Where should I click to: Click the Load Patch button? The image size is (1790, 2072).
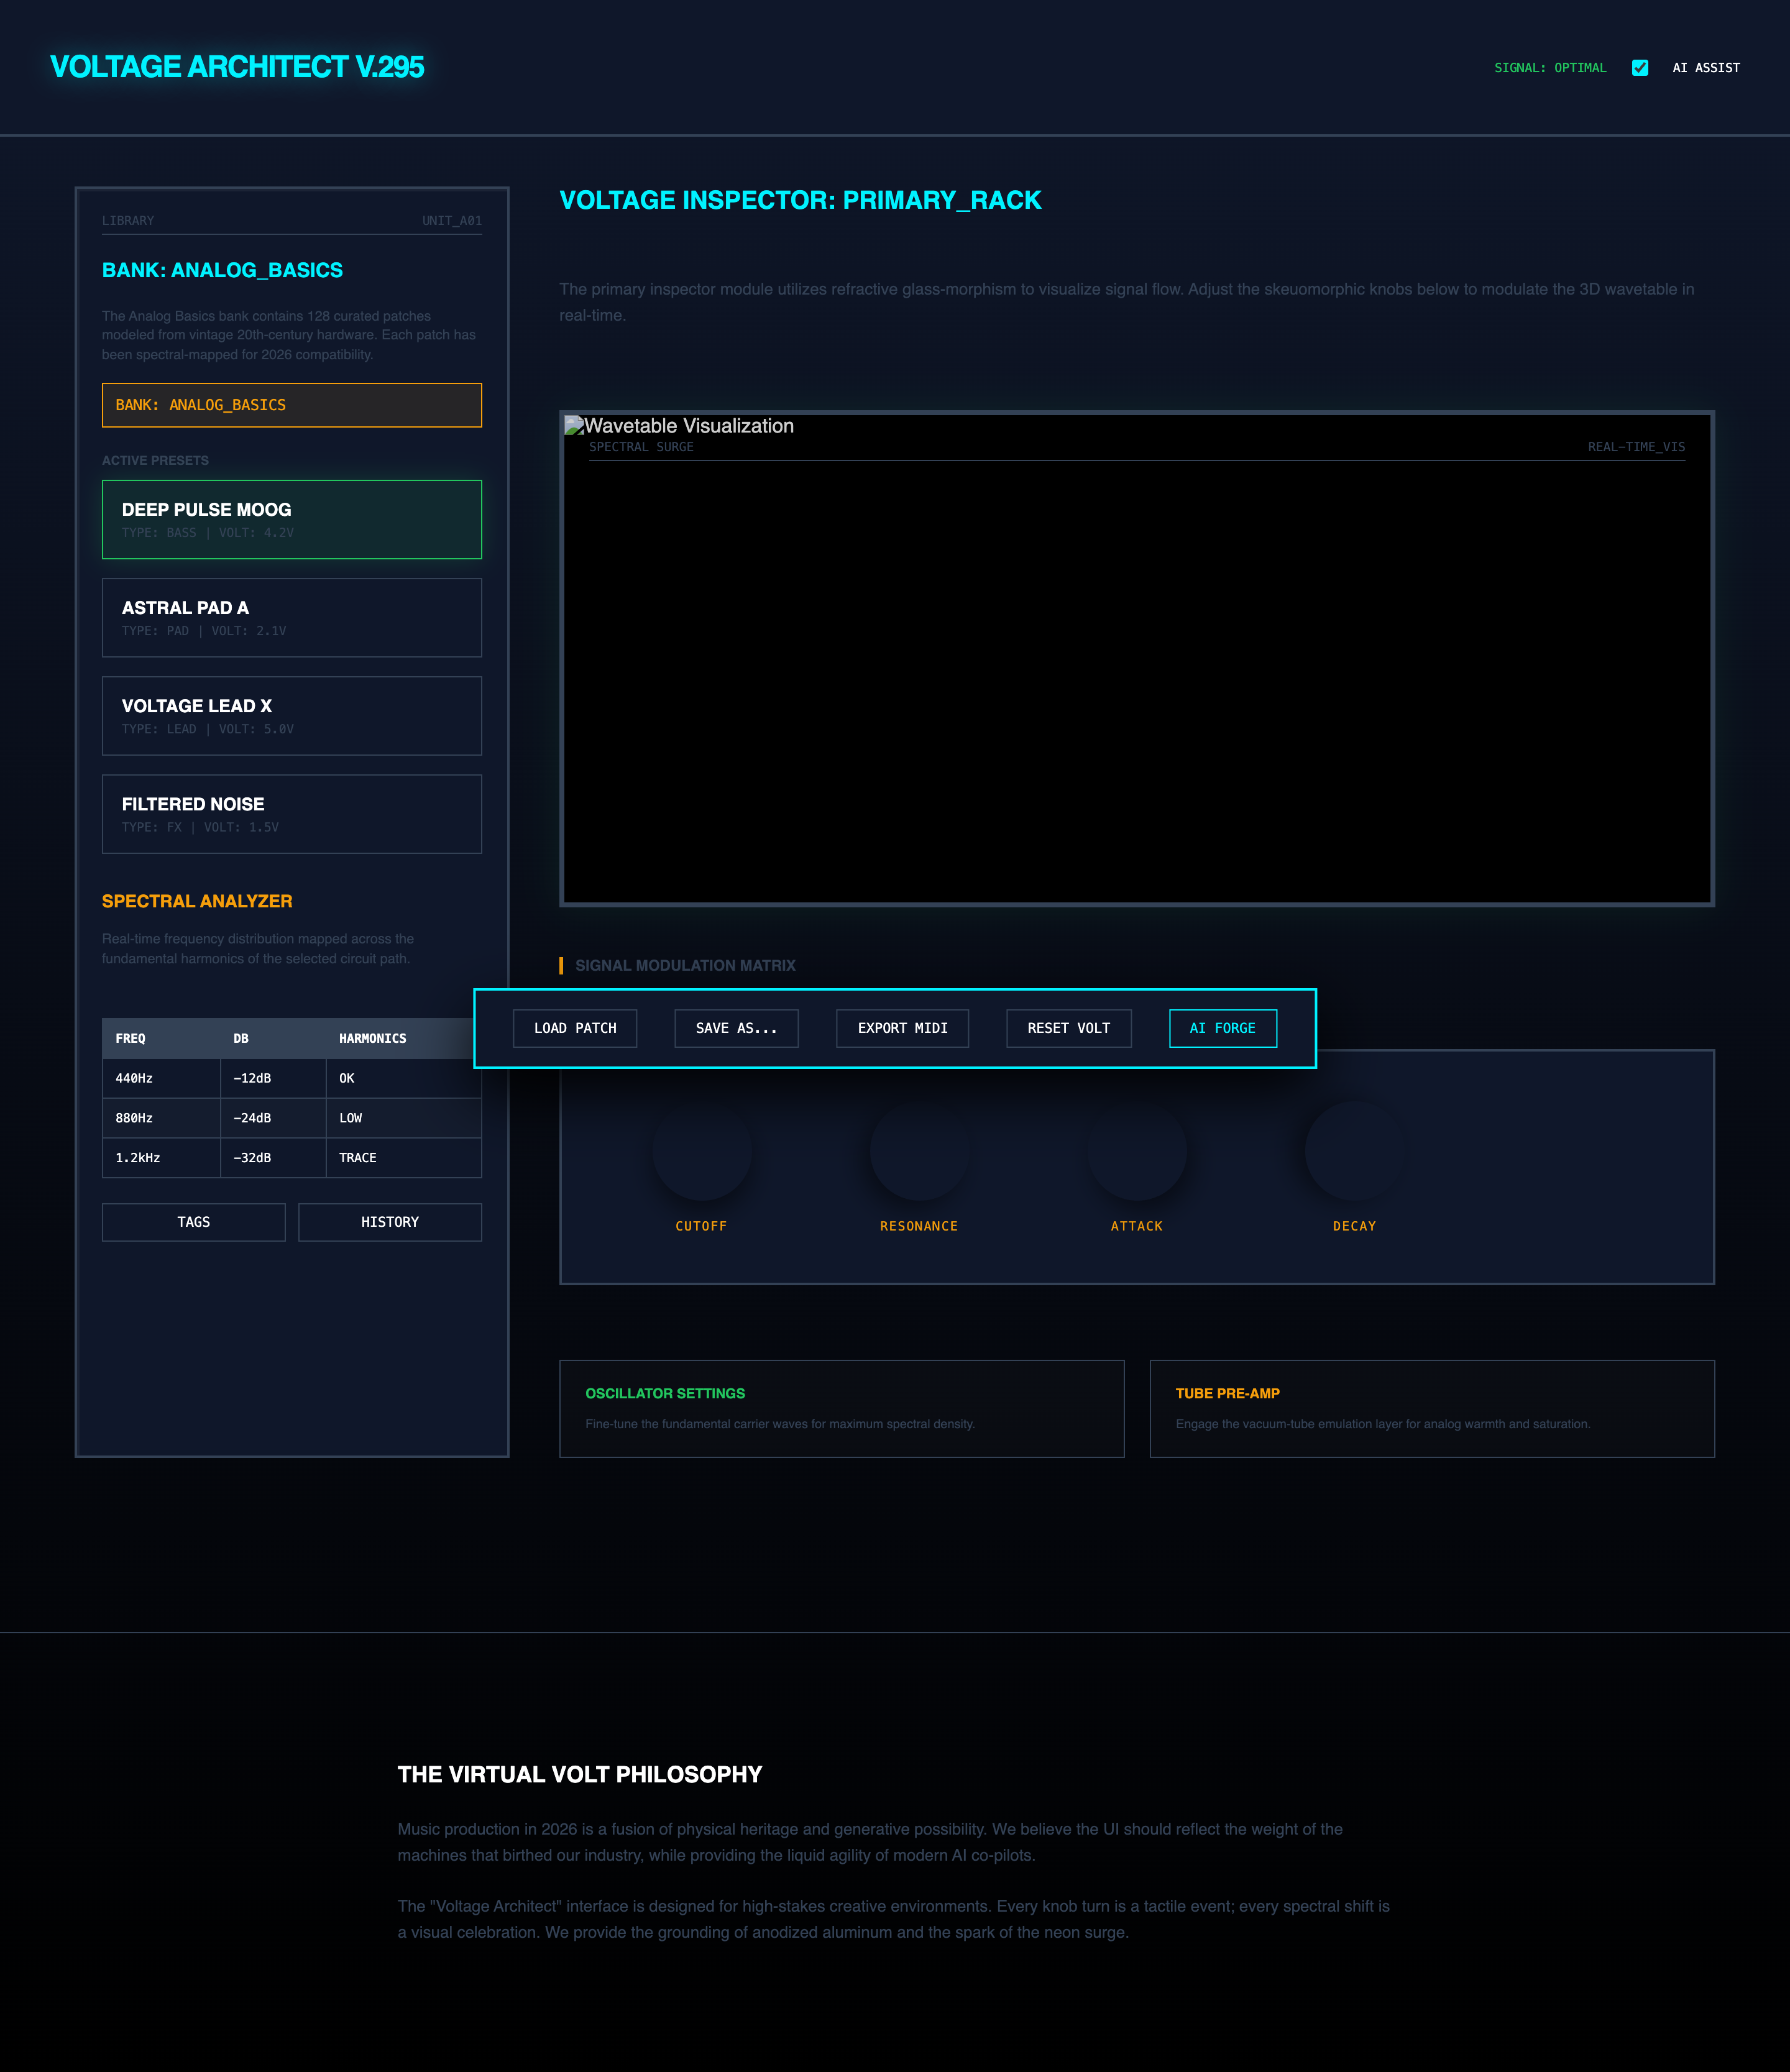[575, 1028]
